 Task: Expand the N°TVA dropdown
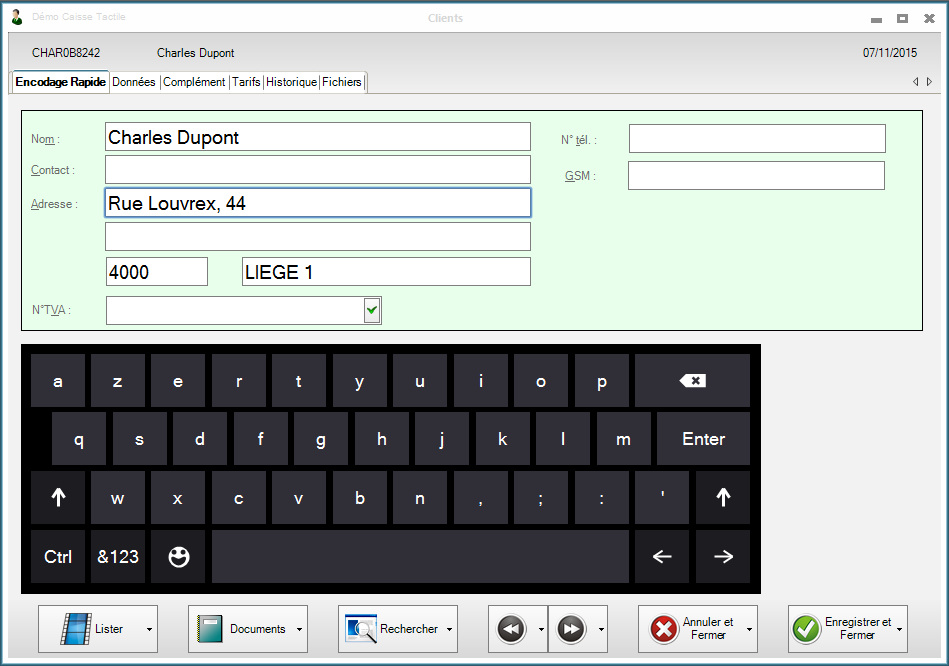point(372,311)
